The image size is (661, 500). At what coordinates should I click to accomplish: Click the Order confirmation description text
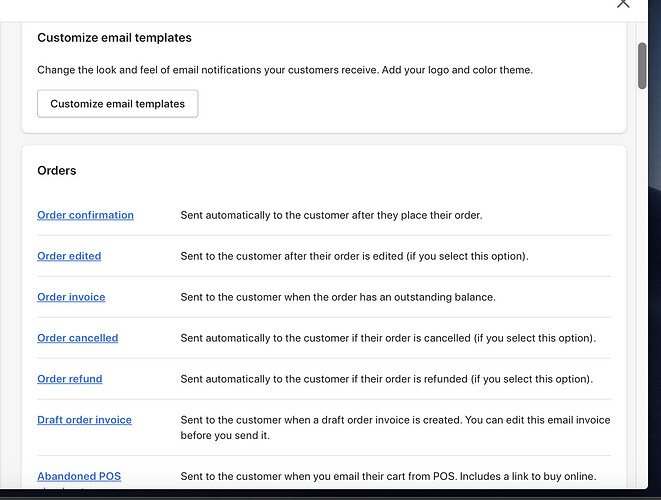point(331,215)
